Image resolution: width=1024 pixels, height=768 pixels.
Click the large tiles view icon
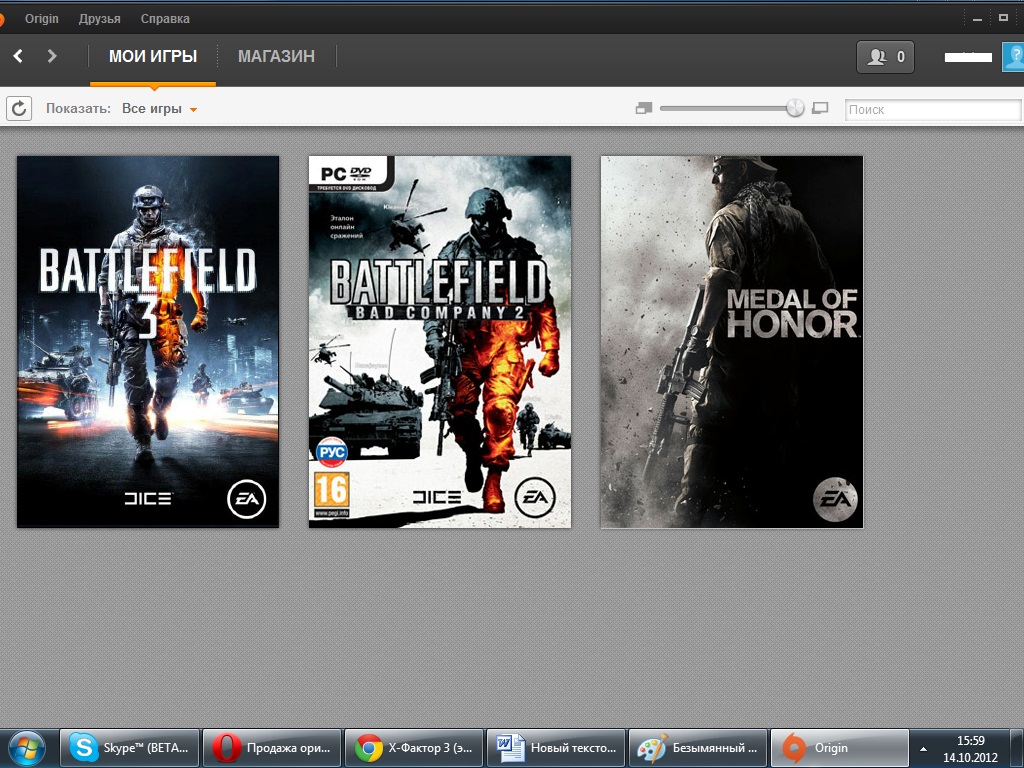click(x=820, y=108)
